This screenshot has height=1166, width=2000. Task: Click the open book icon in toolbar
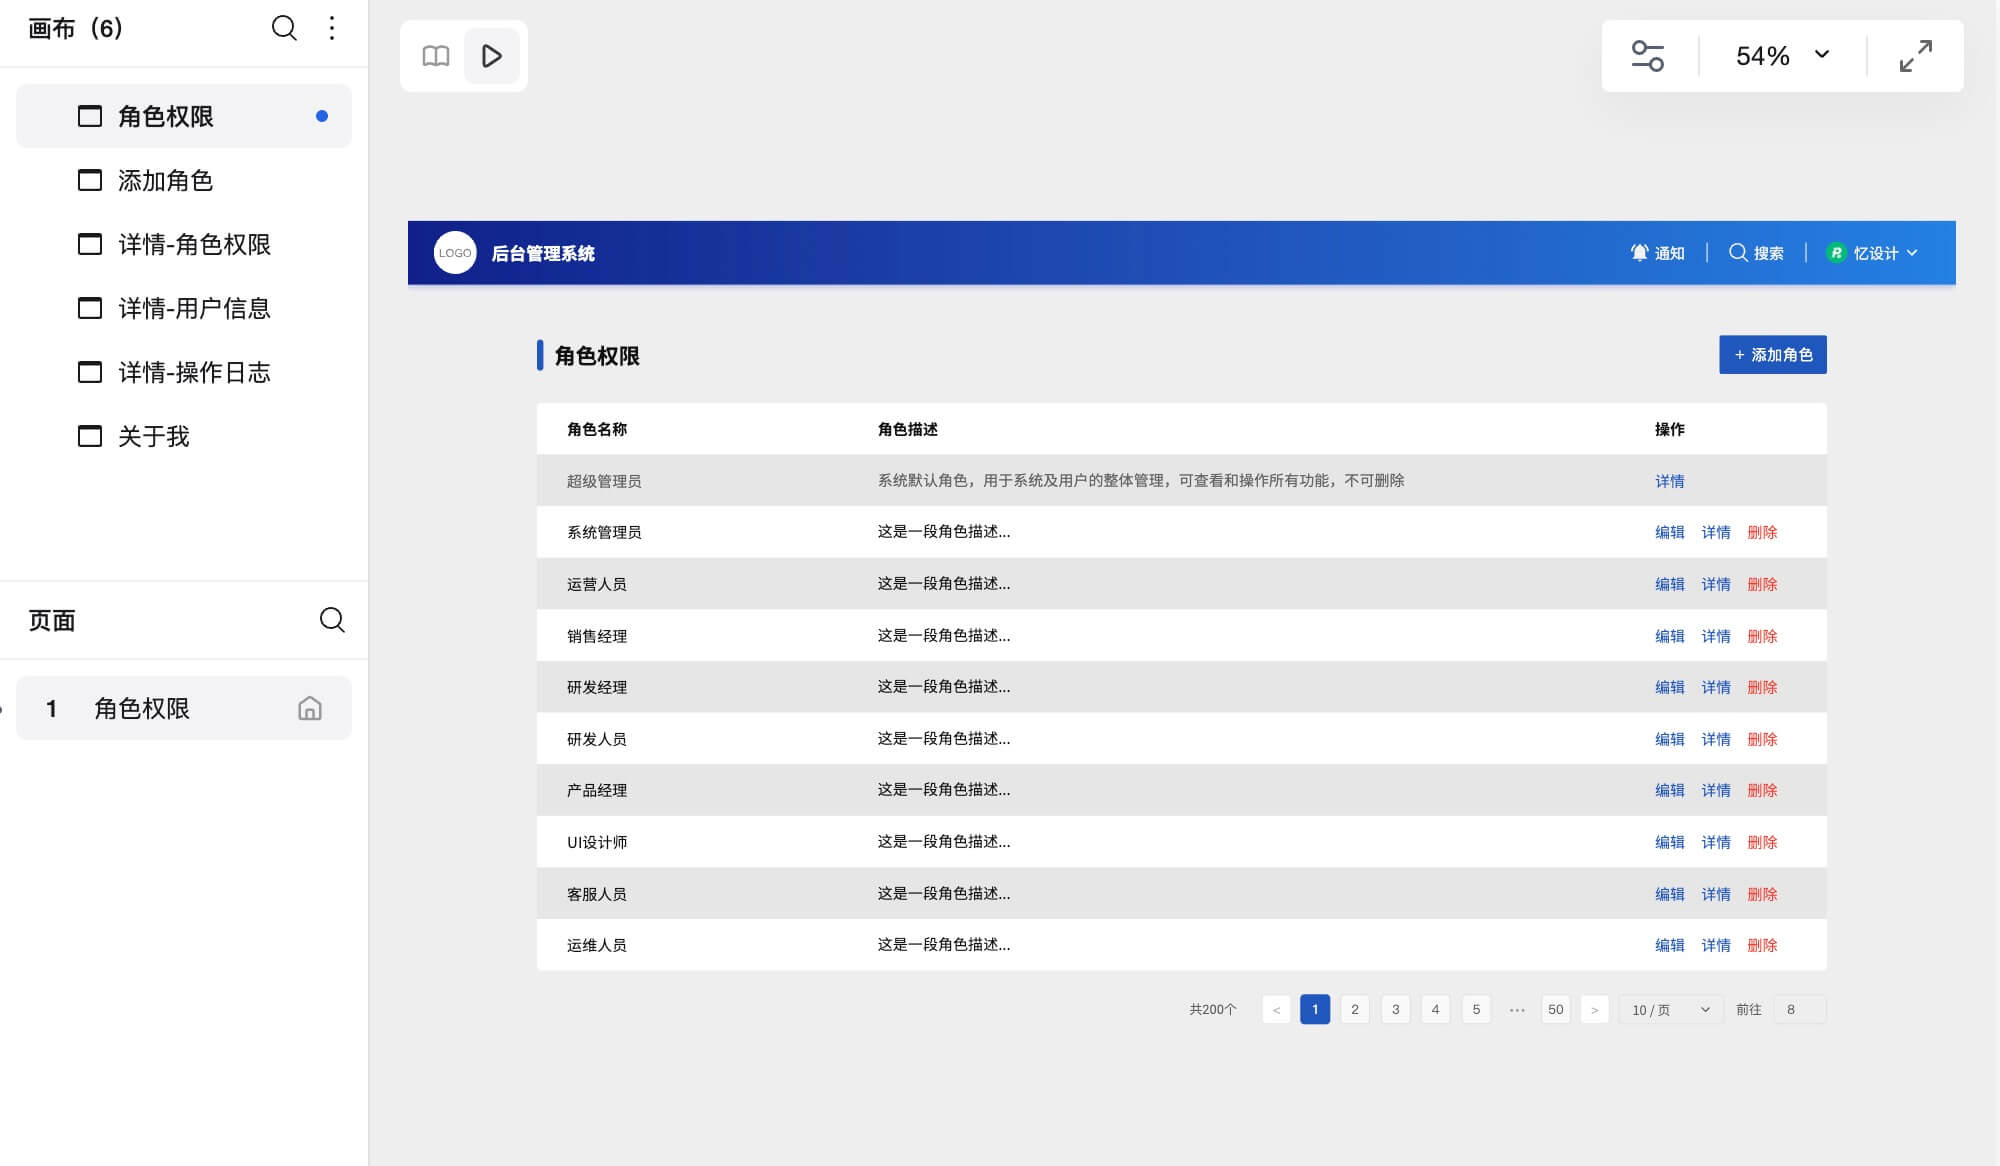click(x=436, y=56)
